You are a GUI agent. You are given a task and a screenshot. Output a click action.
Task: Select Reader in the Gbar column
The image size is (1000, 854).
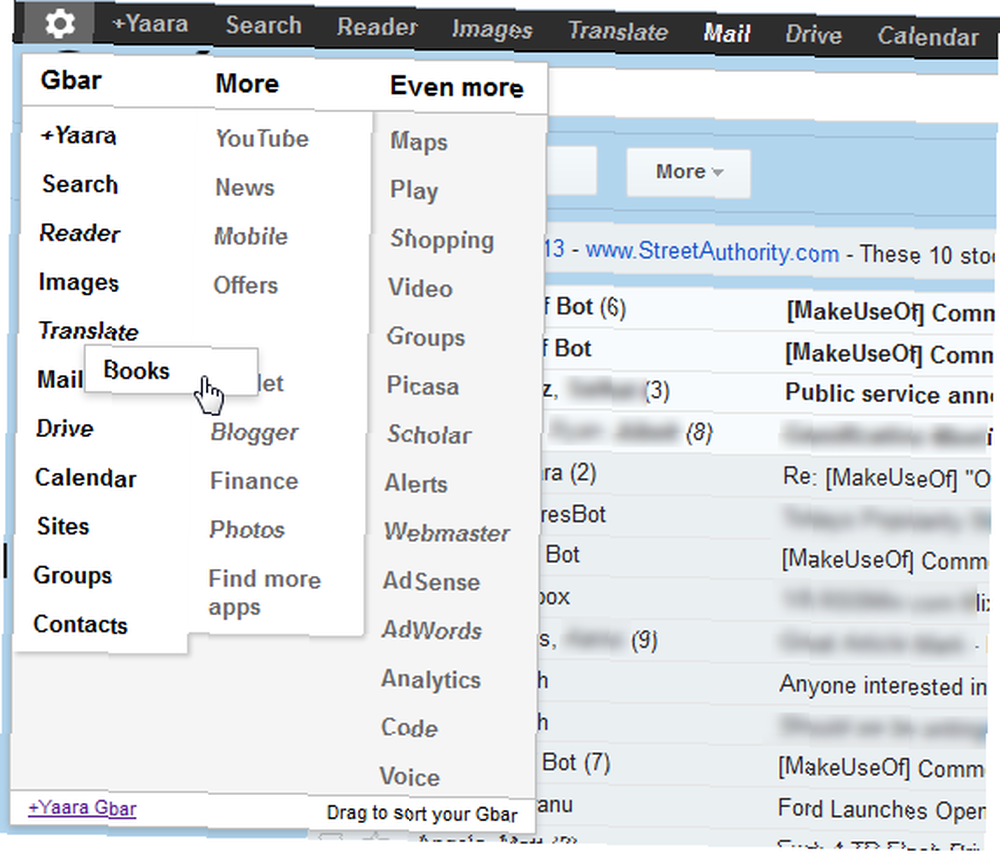coord(80,233)
